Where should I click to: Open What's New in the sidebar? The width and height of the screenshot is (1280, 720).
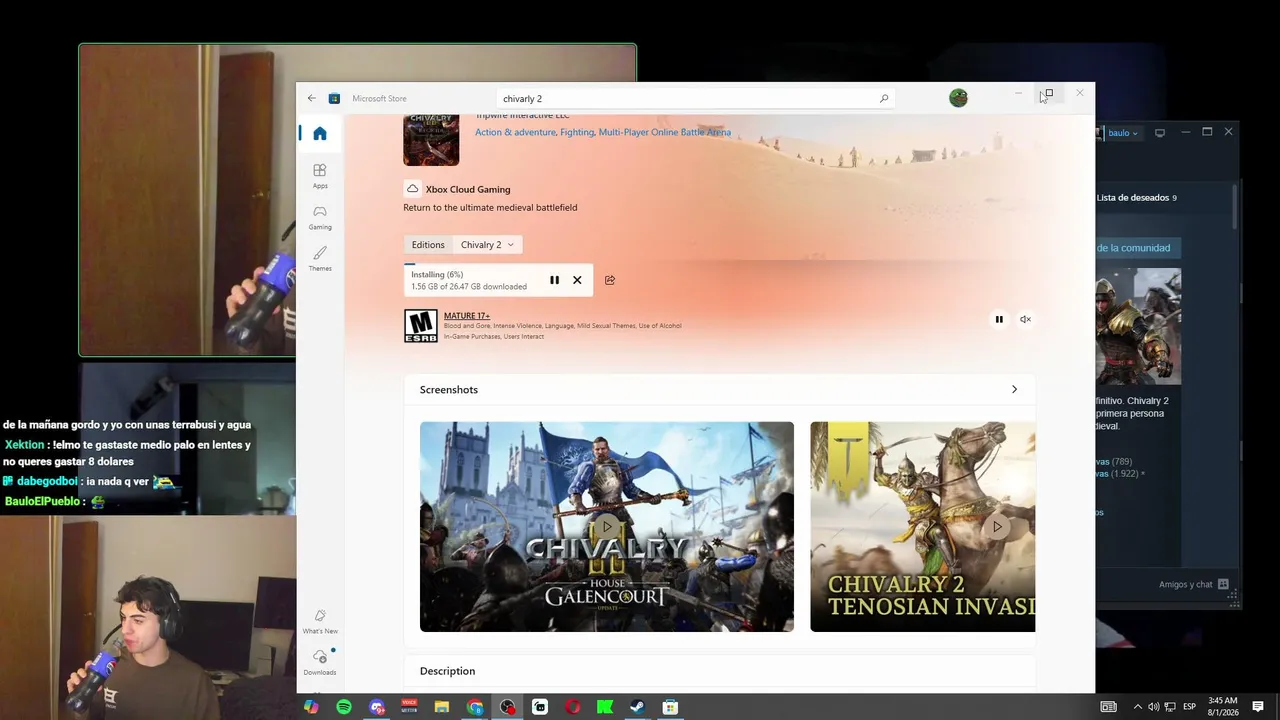click(x=320, y=621)
